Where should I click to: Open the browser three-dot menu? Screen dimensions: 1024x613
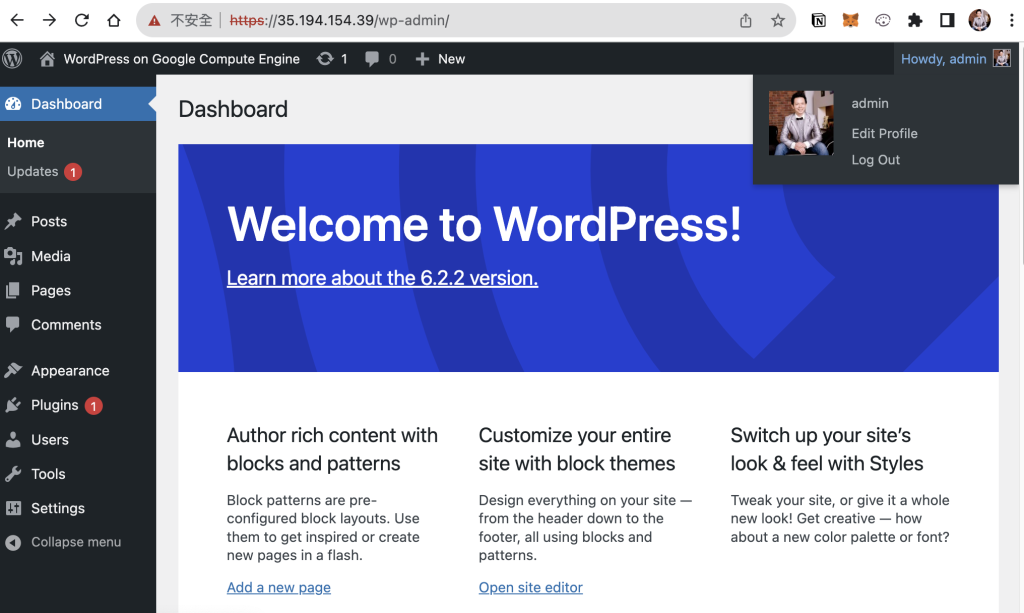(x=1011, y=20)
